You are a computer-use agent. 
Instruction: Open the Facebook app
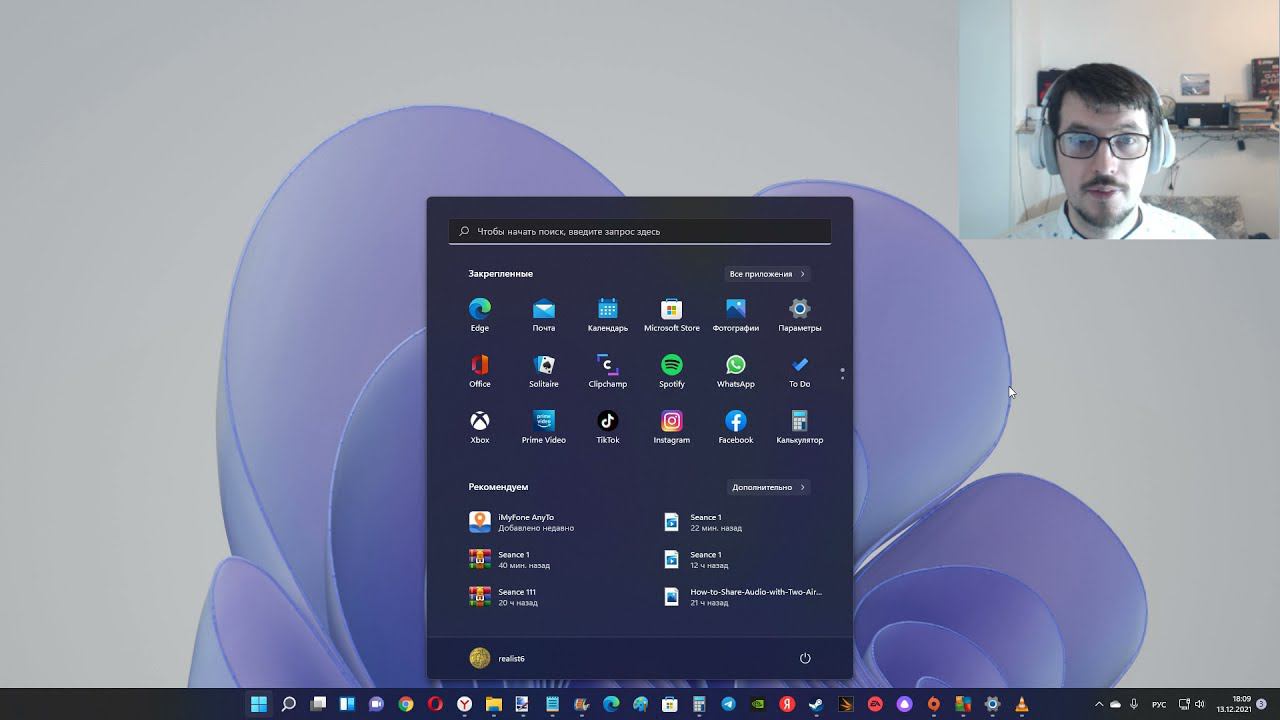736,427
